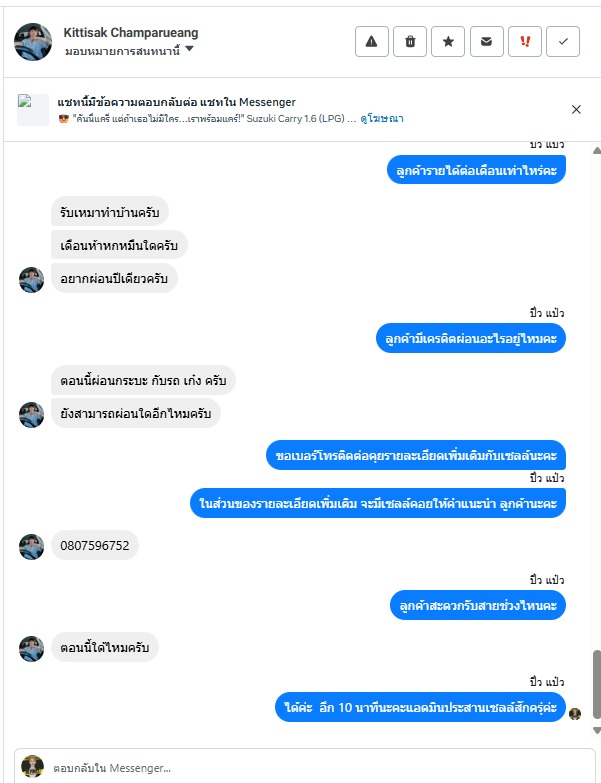Screen dimensions: 601x783
Task: Close the Messenger ad reply banner
Action: [576, 109]
